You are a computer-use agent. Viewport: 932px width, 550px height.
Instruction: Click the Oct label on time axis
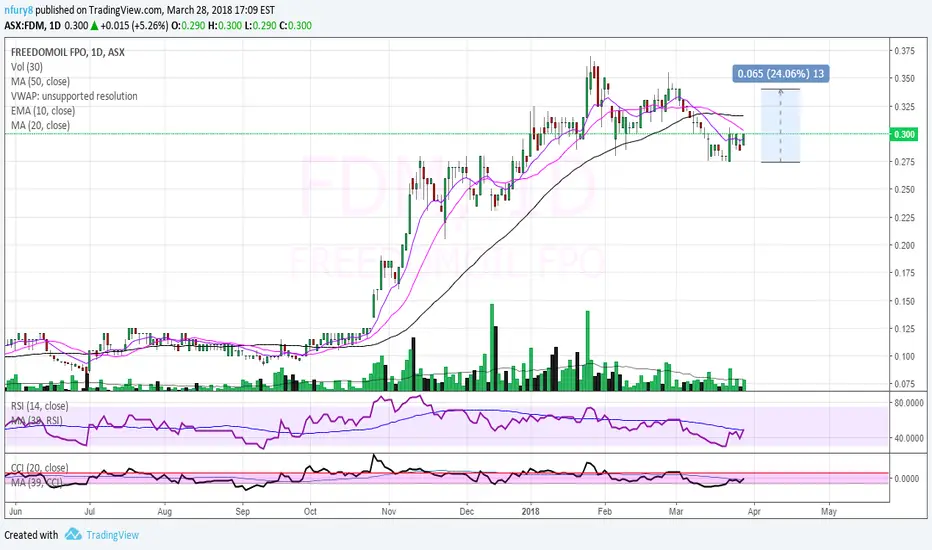coord(310,511)
